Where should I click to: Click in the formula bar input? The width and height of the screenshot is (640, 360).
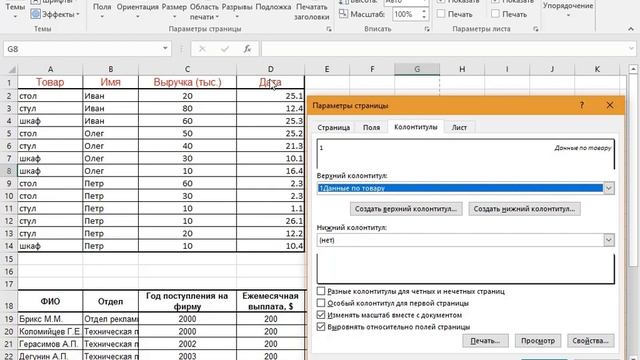444,49
